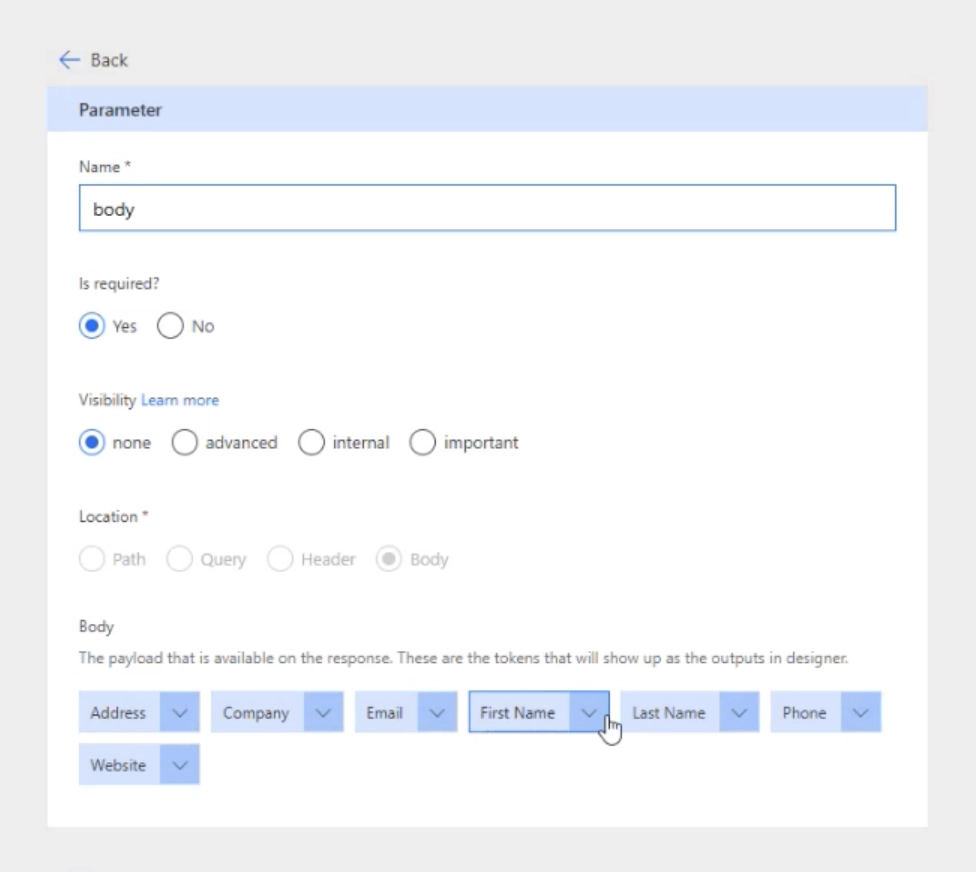The image size is (976, 872).
Task: Select Yes for Is required
Action: click(x=92, y=327)
